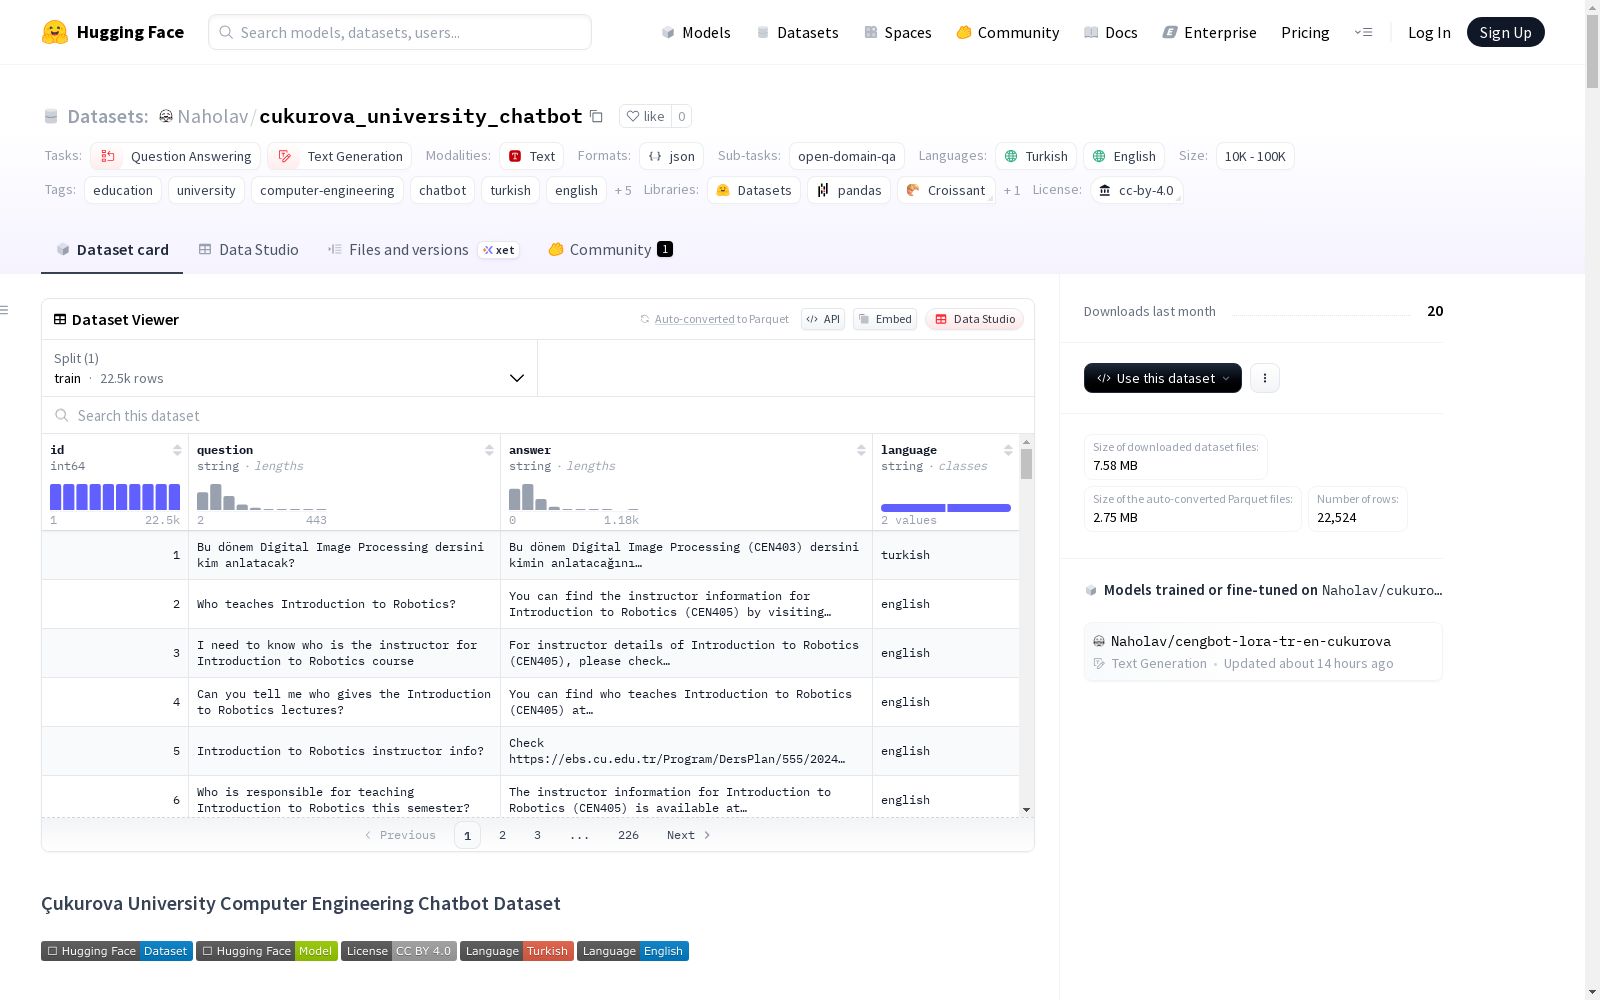Click the Sign Up button
The width and height of the screenshot is (1600, 1000).
point(1505,32)
